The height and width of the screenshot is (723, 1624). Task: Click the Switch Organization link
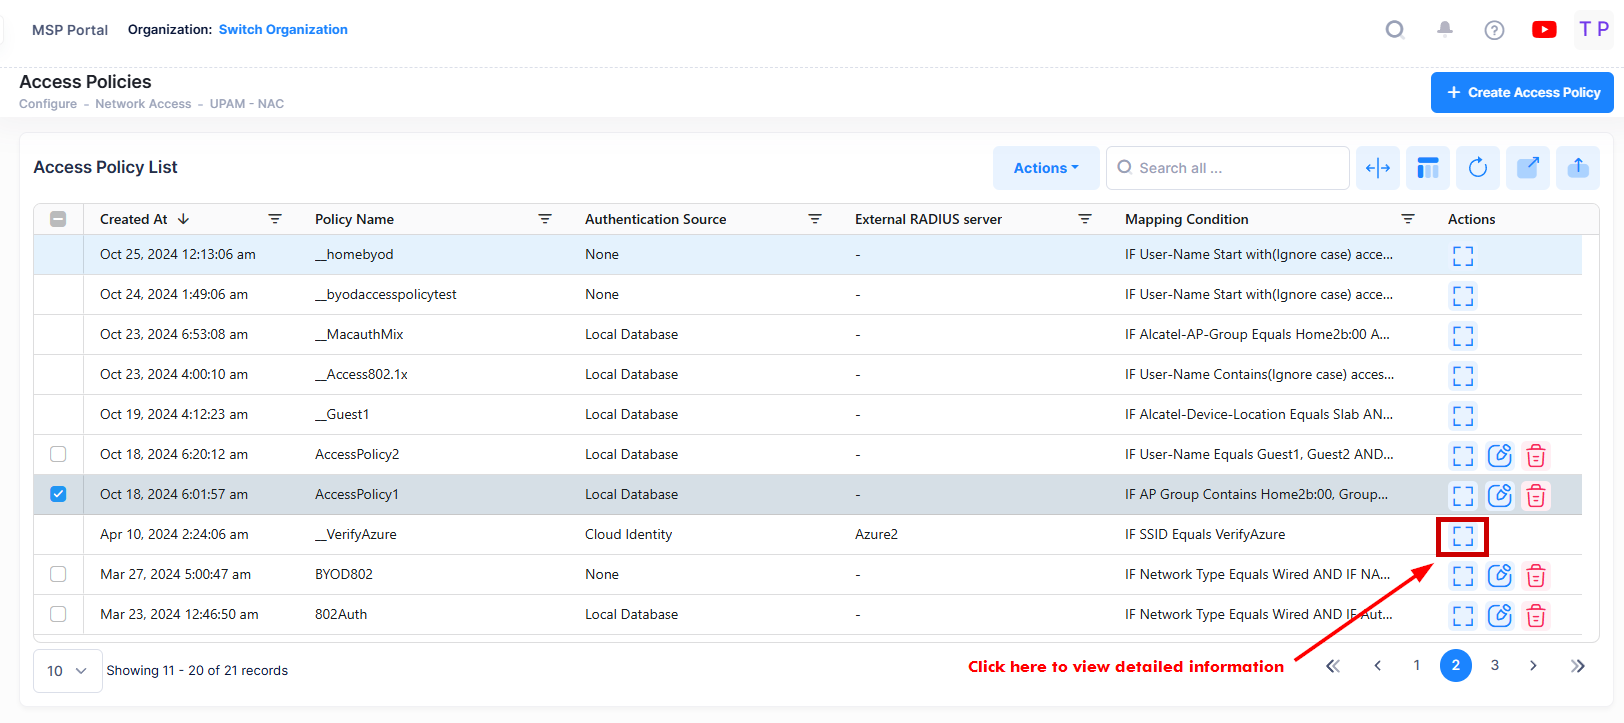coord(283,30)
